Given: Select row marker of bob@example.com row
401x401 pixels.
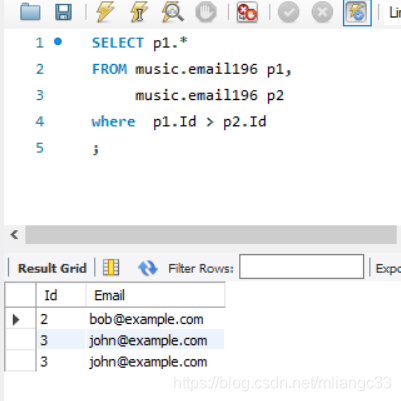Looking at the screenshot, I should 20,319.
